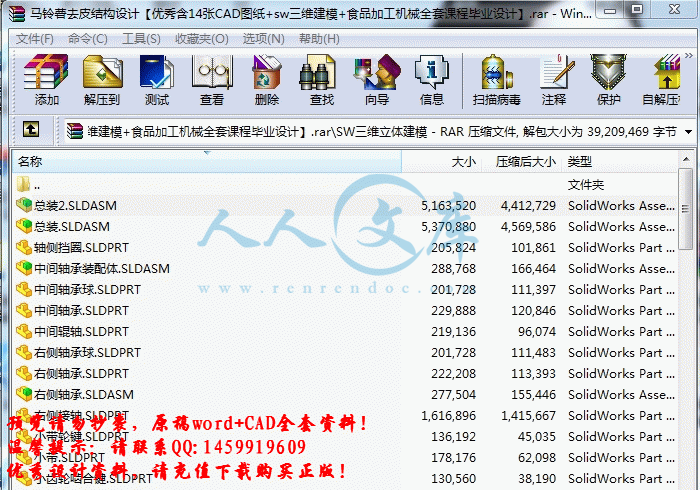Click the 添加 (Add) toolbar icon

click(46, 80)
